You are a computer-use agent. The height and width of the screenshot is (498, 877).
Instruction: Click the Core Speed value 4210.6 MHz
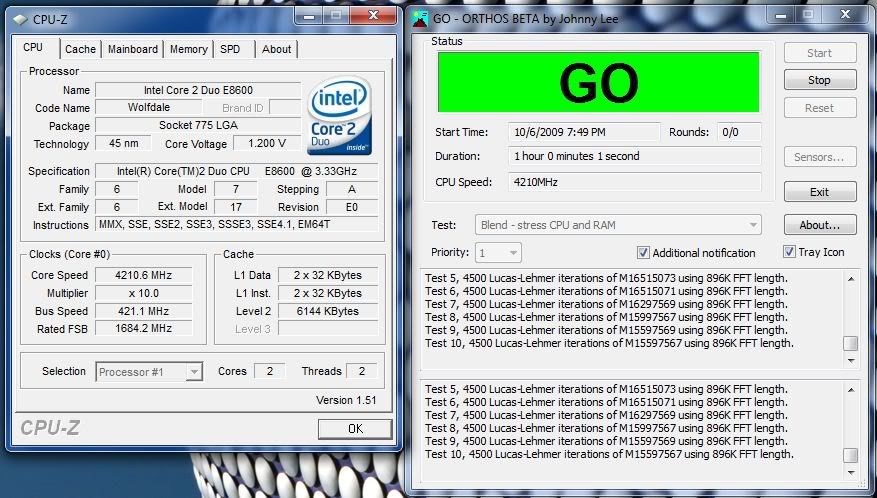(x=144, y=275)
